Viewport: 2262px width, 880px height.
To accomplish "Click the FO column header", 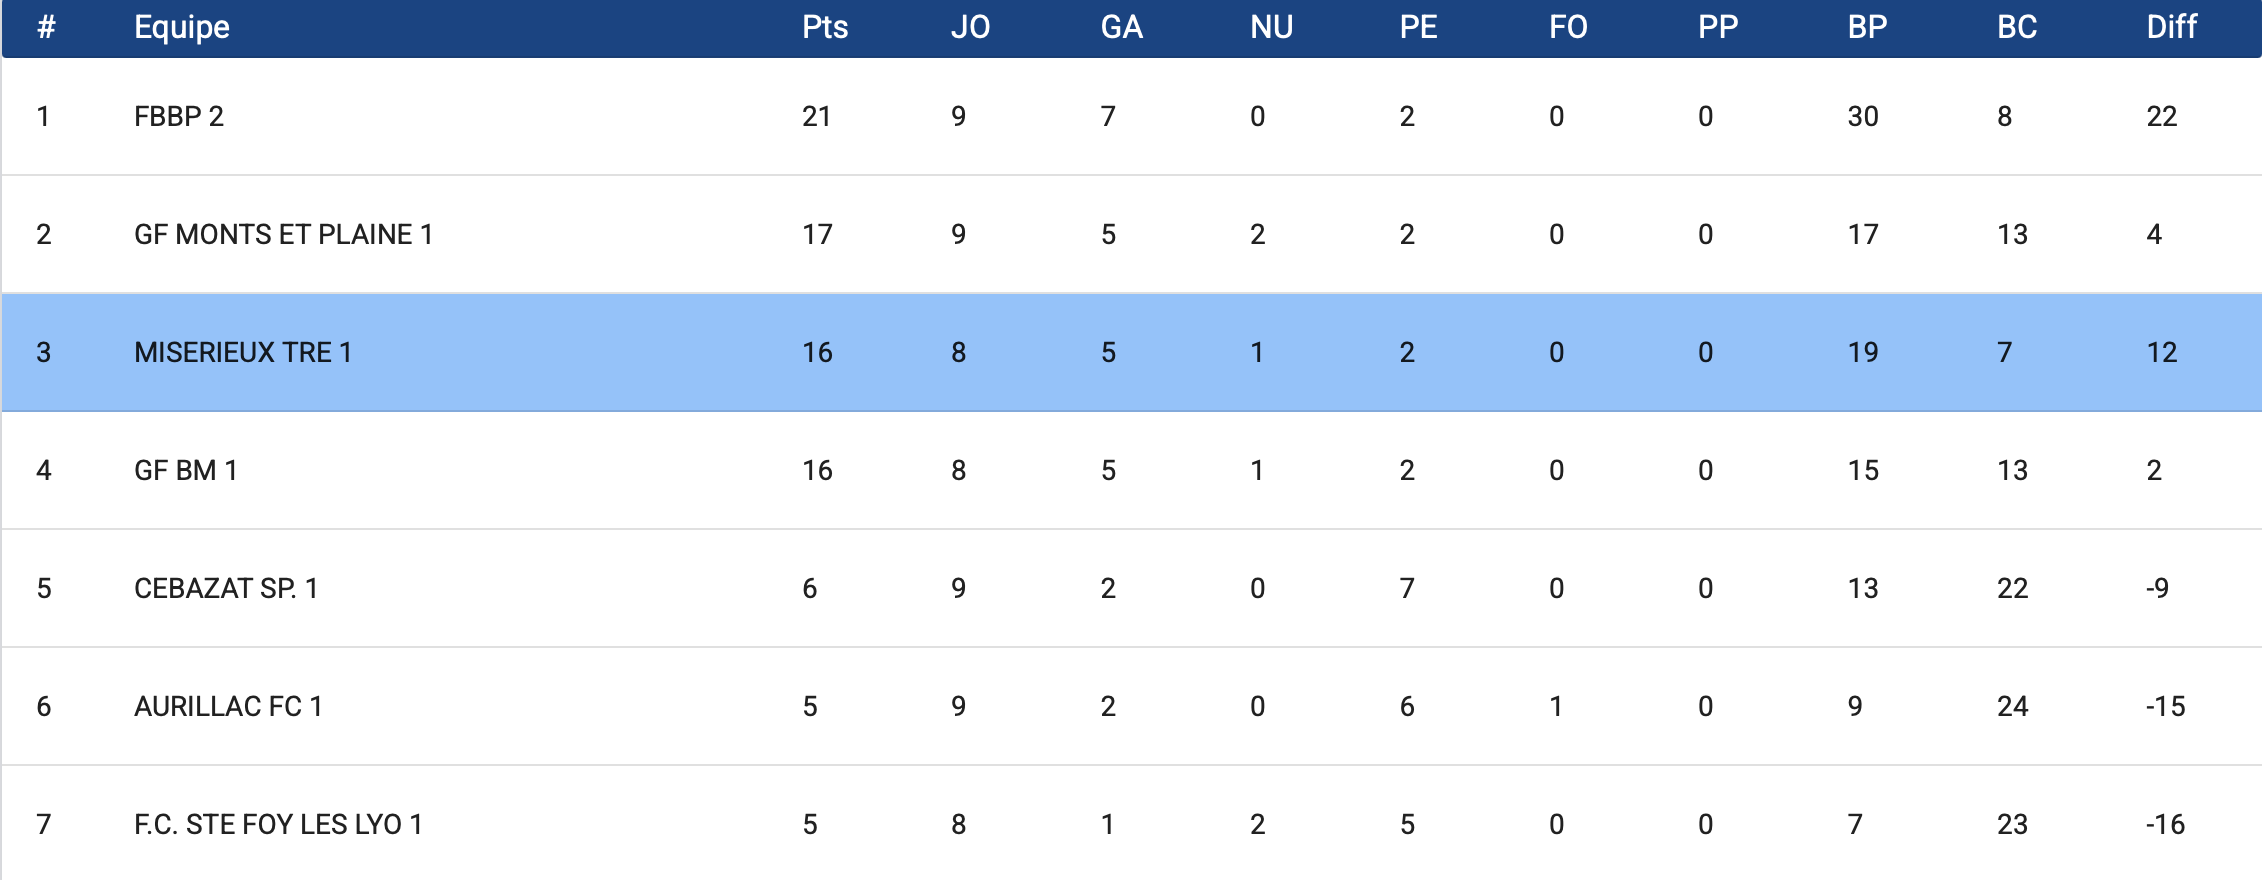I will click(x=1568, y=27).
